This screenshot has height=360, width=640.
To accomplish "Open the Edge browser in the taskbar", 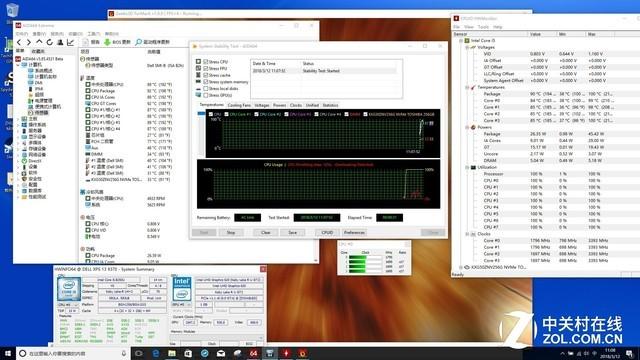I will click(x=156, y=353).
